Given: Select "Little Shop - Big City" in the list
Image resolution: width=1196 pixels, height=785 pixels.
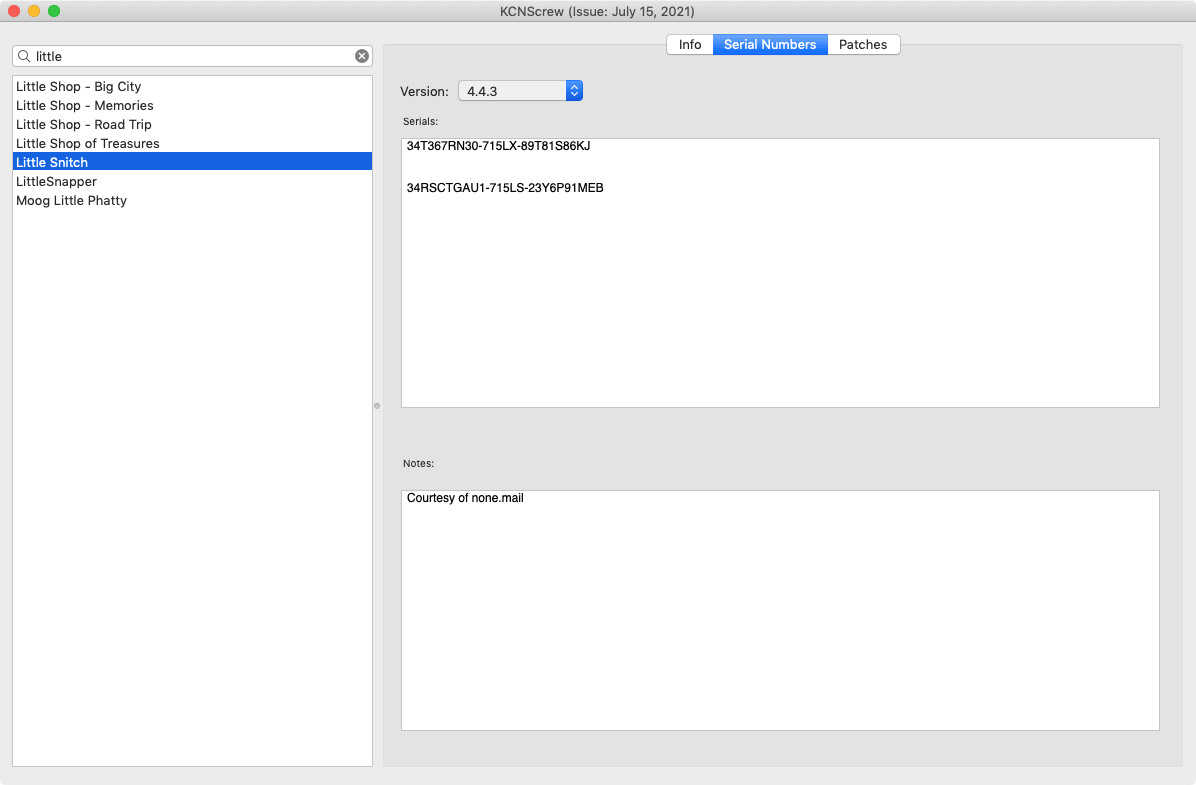Looking at the screenshot, I should [x=79, y=87].
